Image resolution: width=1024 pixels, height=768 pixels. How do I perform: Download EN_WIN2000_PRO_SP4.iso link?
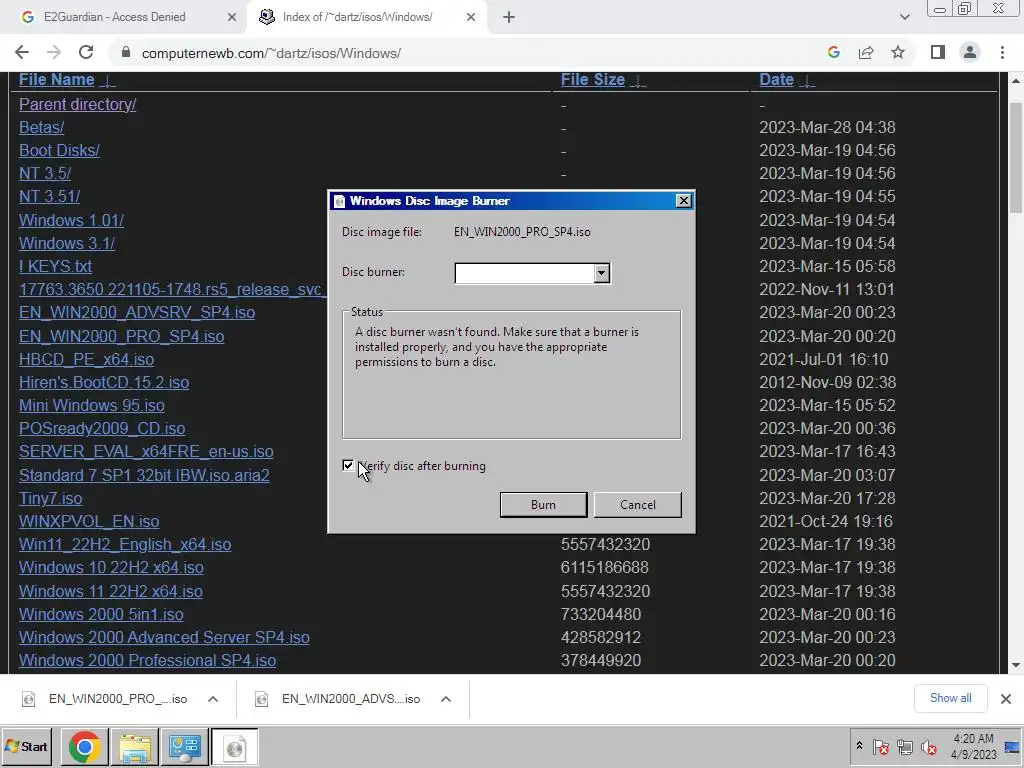click(121, 336)
